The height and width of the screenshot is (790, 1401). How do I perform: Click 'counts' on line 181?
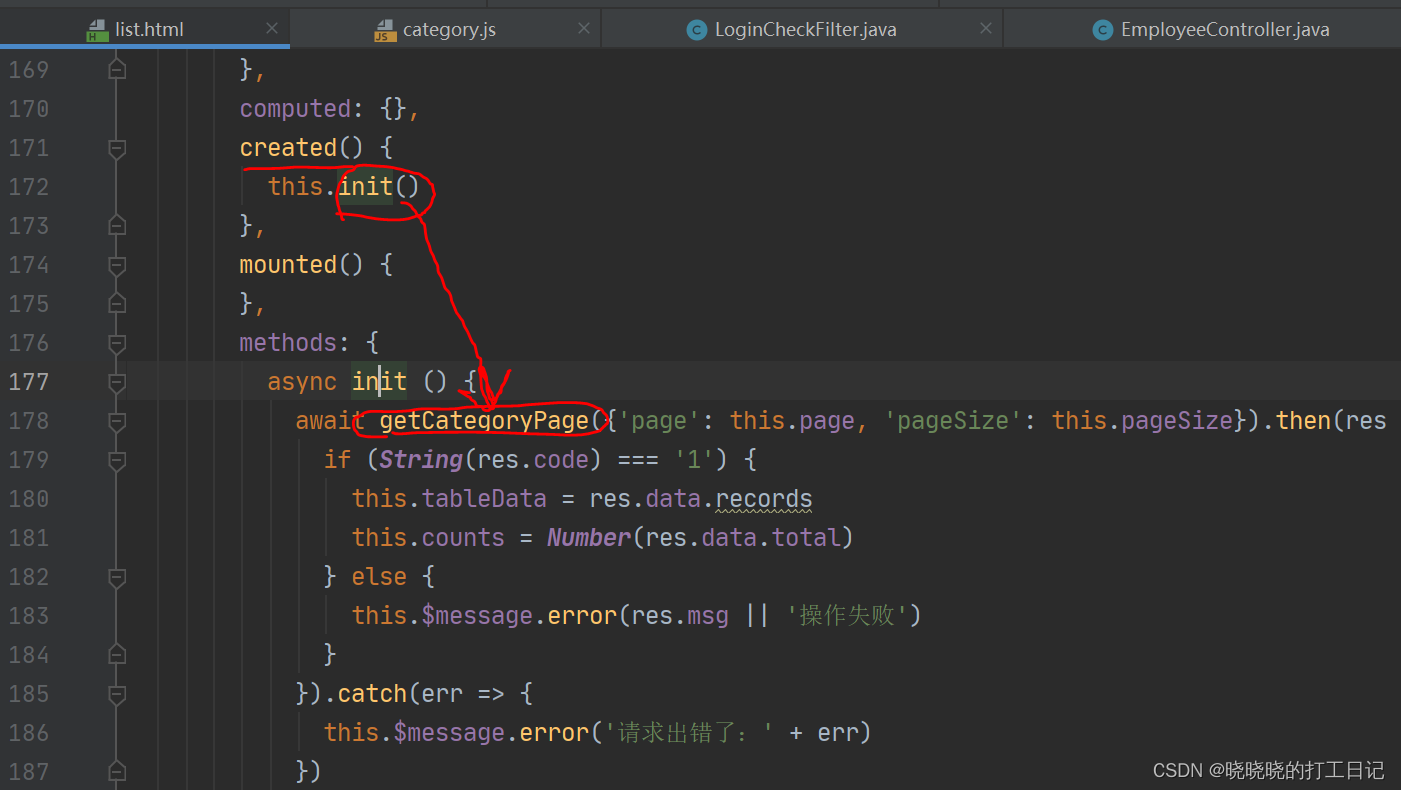pos(463,538)
